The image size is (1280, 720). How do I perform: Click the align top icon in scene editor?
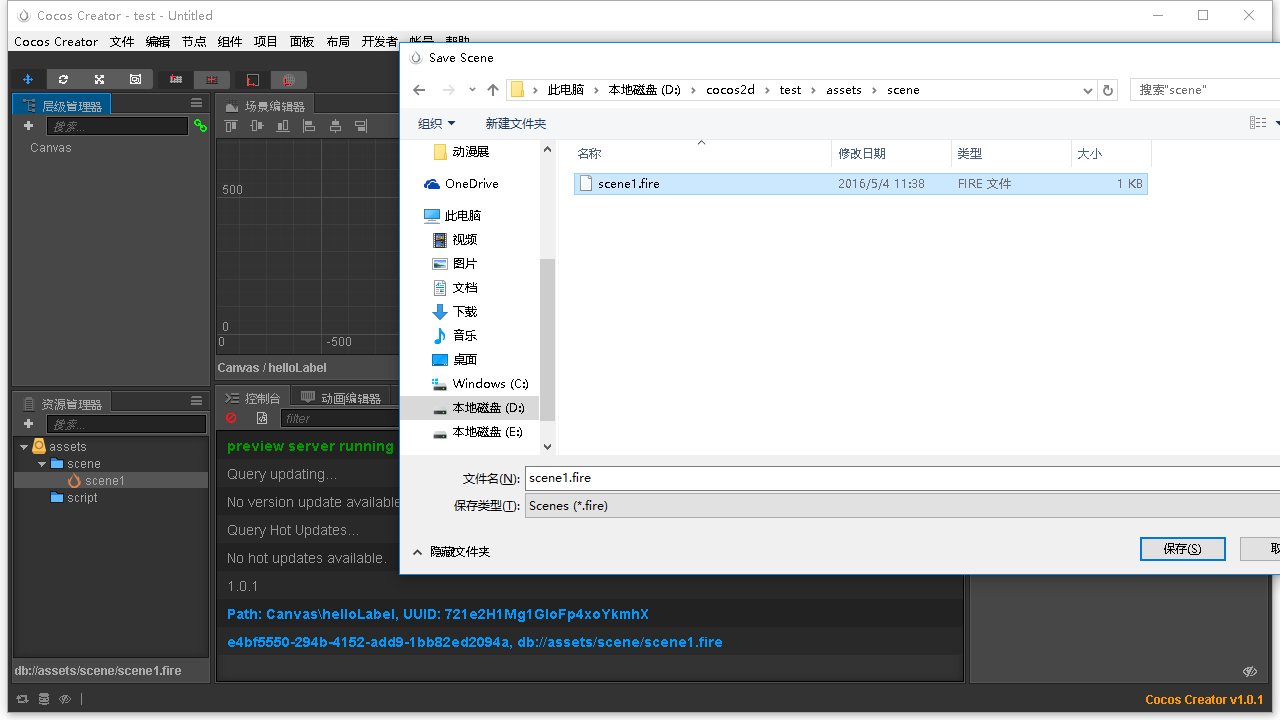(231, 126)
